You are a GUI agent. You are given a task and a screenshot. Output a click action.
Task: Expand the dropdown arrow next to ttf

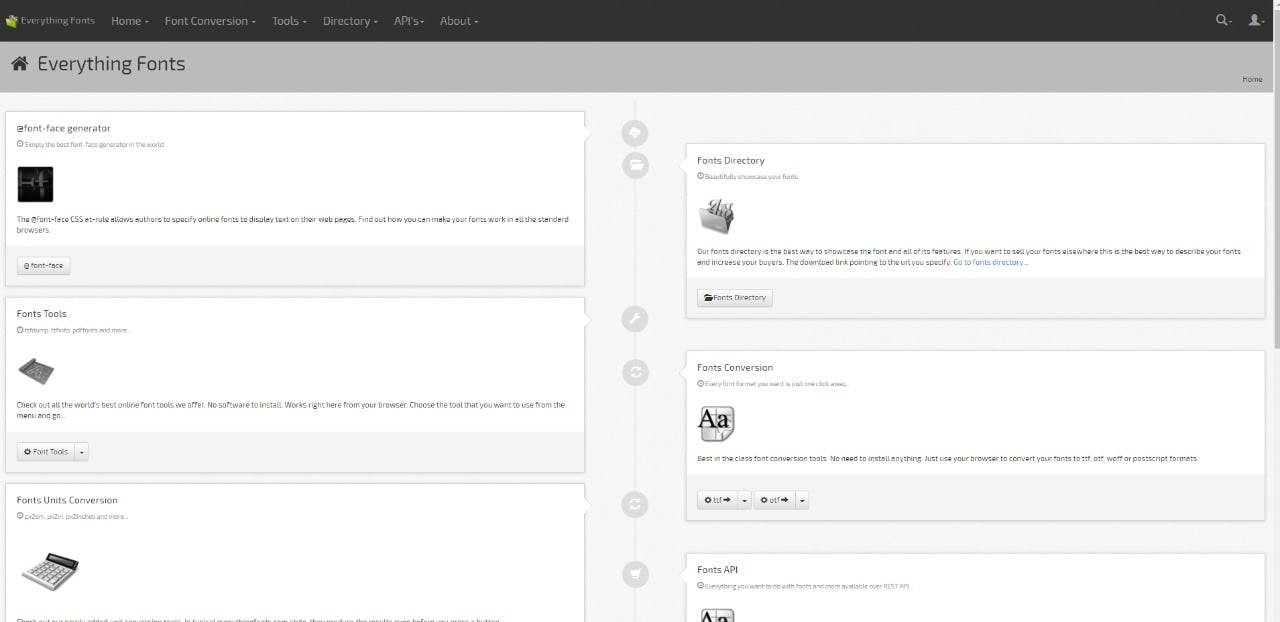click(744, 500)
